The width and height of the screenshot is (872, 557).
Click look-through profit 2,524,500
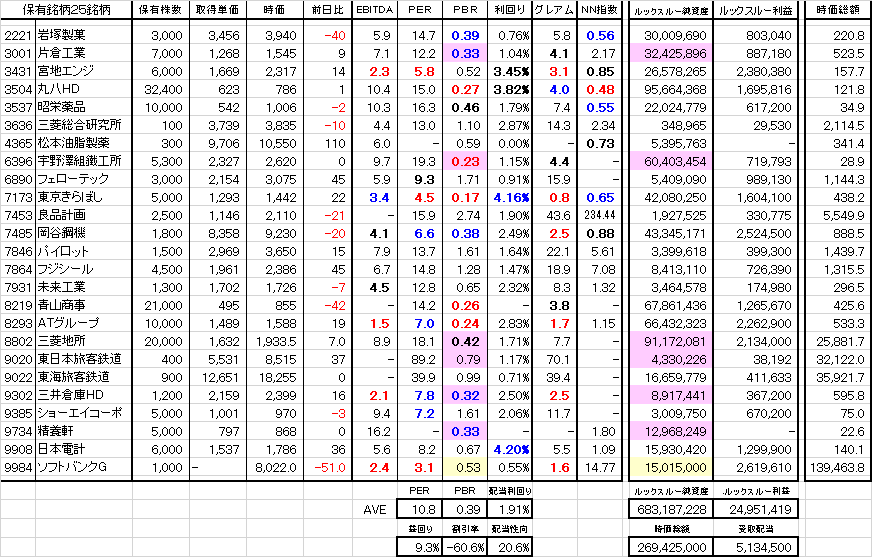pos(764,233)
